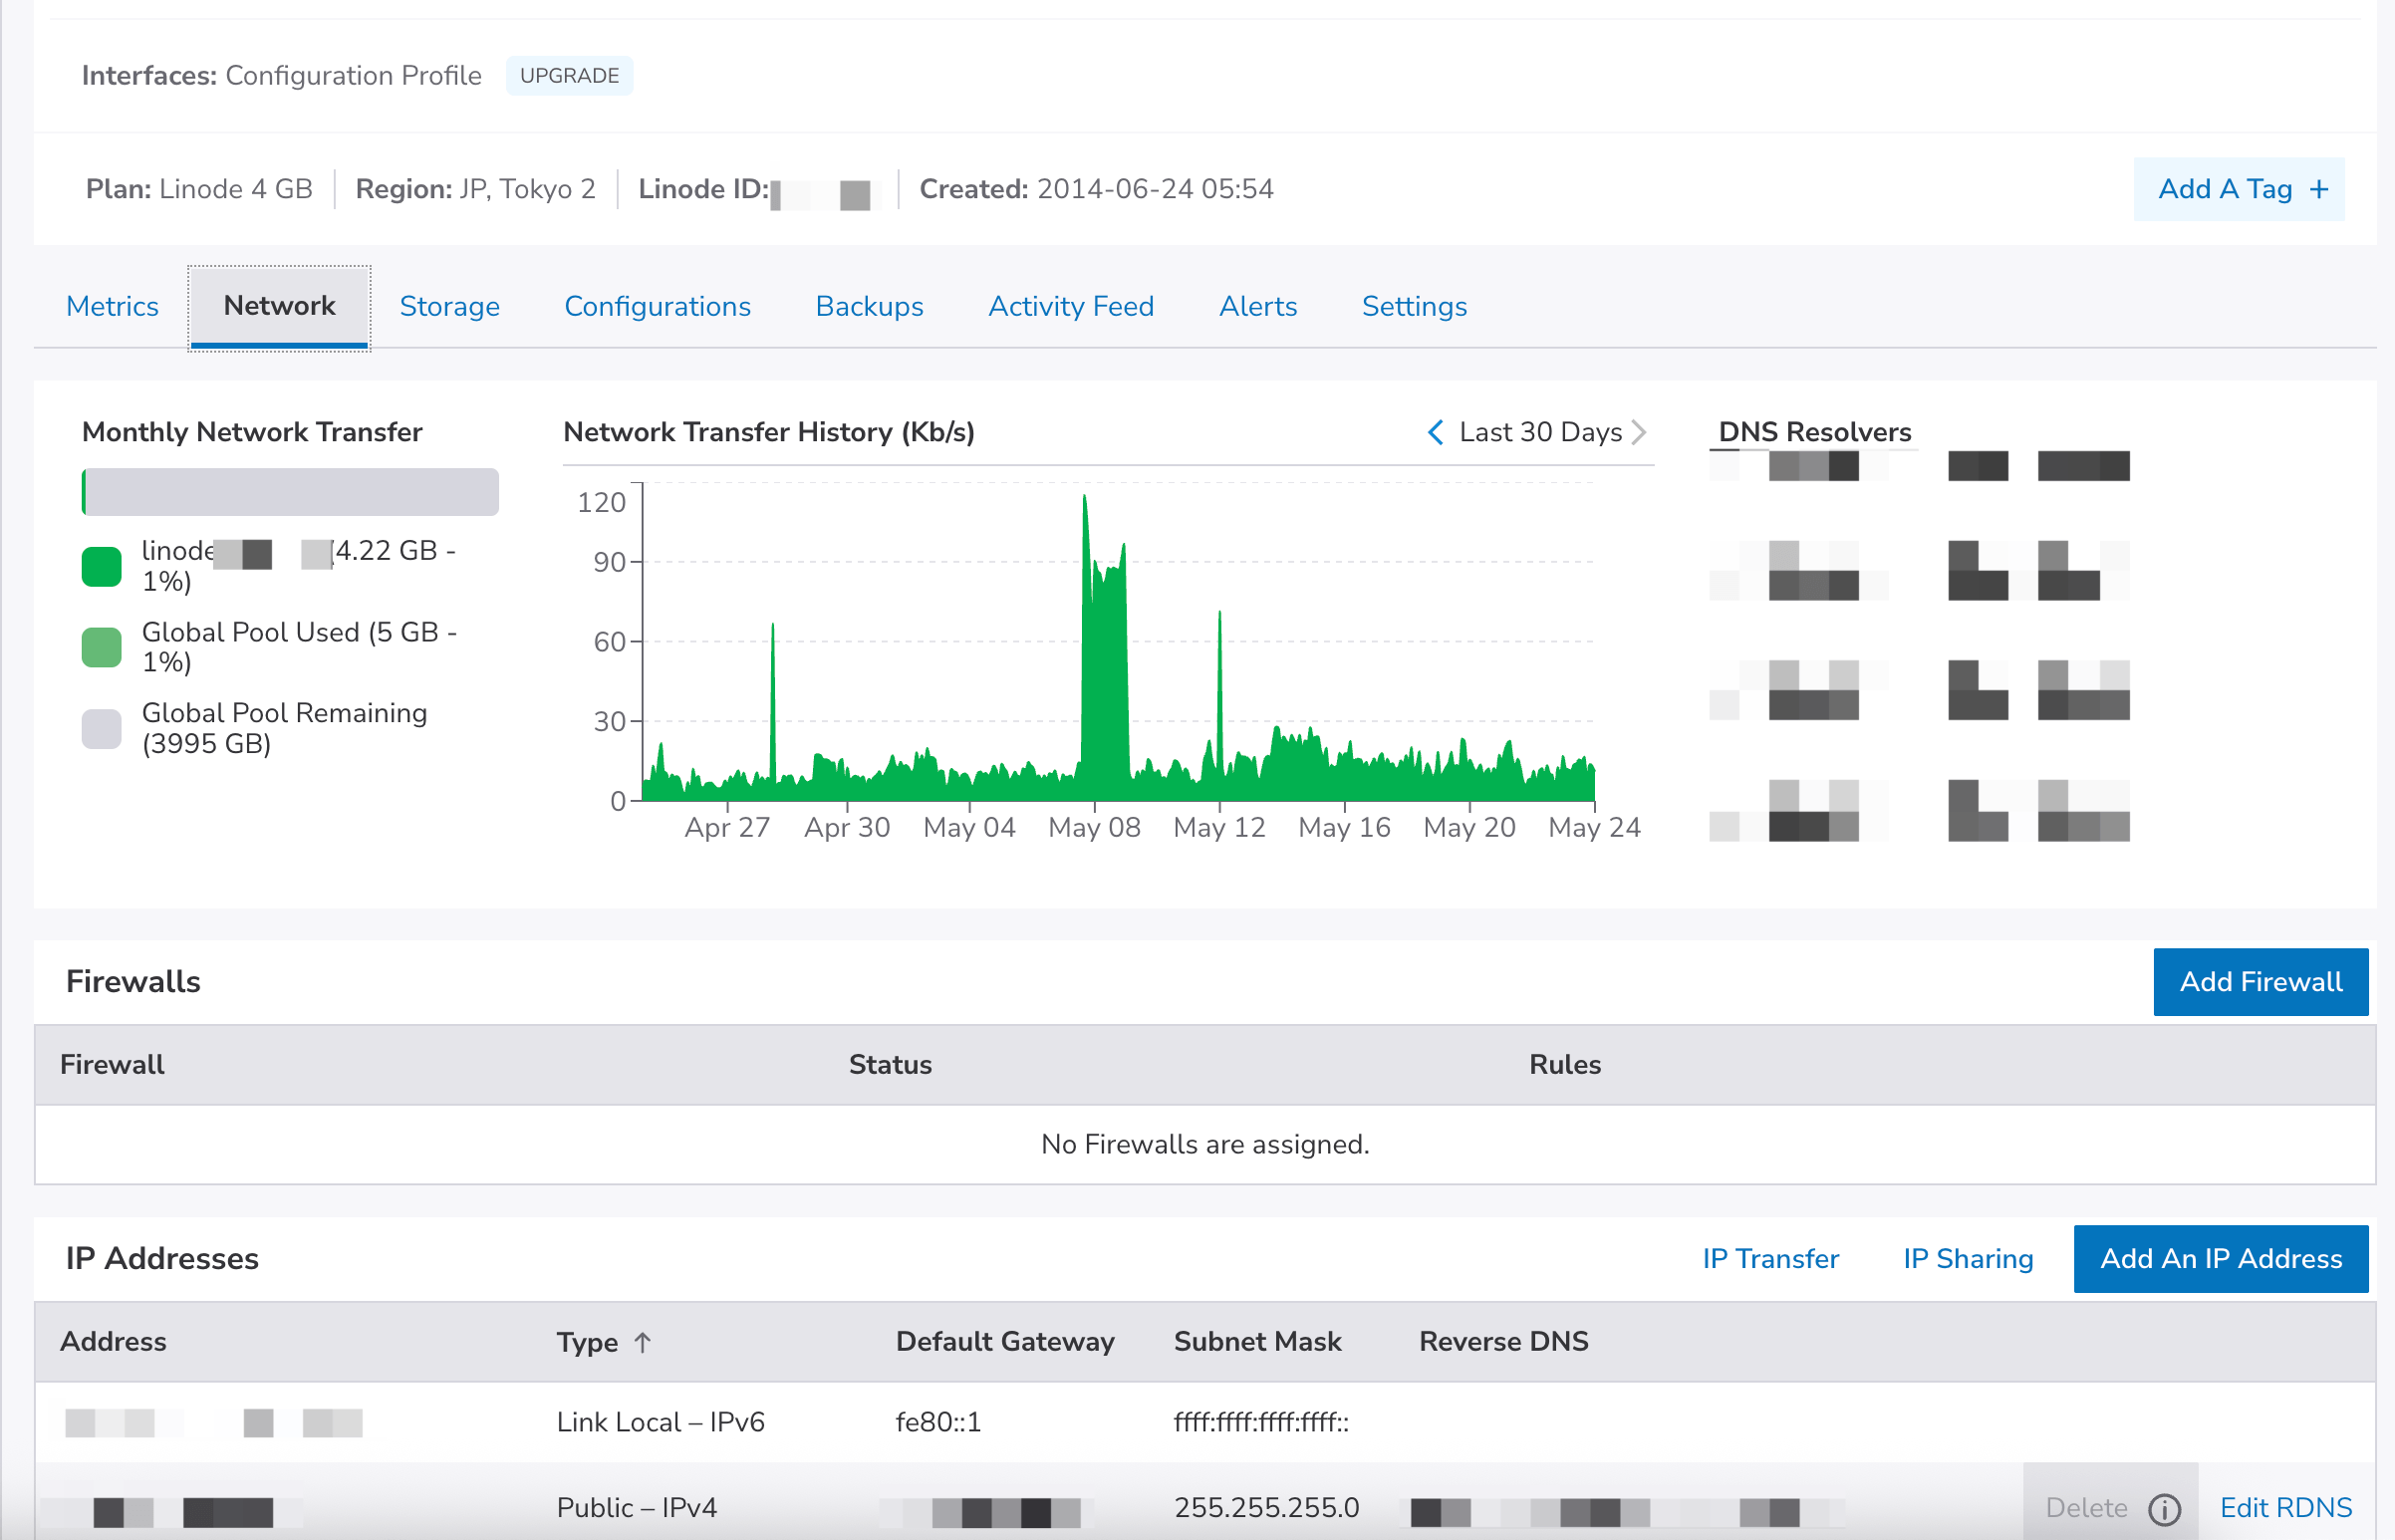2395x1540 pixels.
Task: Click the fe80::1 gateway value
Action: point(938,1422)
